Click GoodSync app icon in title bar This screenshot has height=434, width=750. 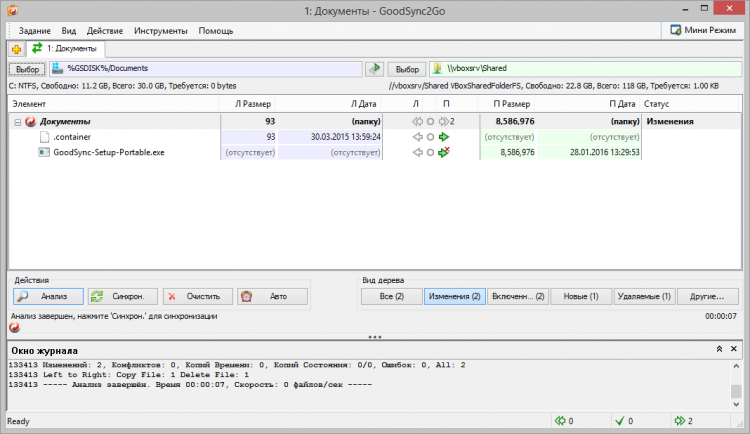point(12,10)
